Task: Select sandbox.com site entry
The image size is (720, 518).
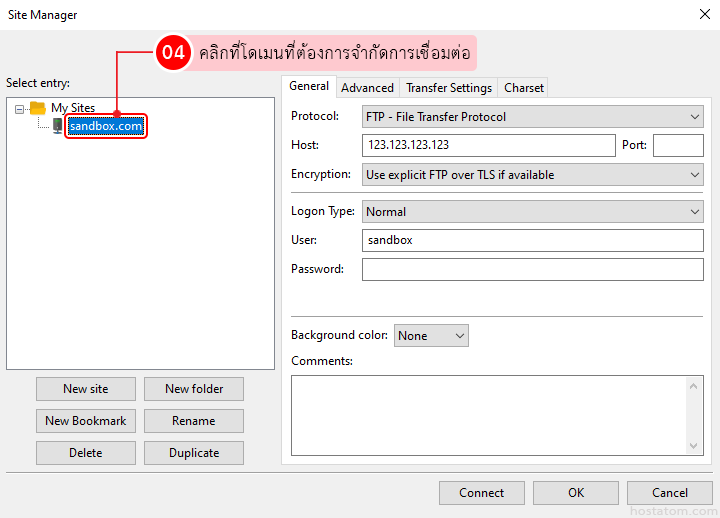Action: [x=105, y=127]
